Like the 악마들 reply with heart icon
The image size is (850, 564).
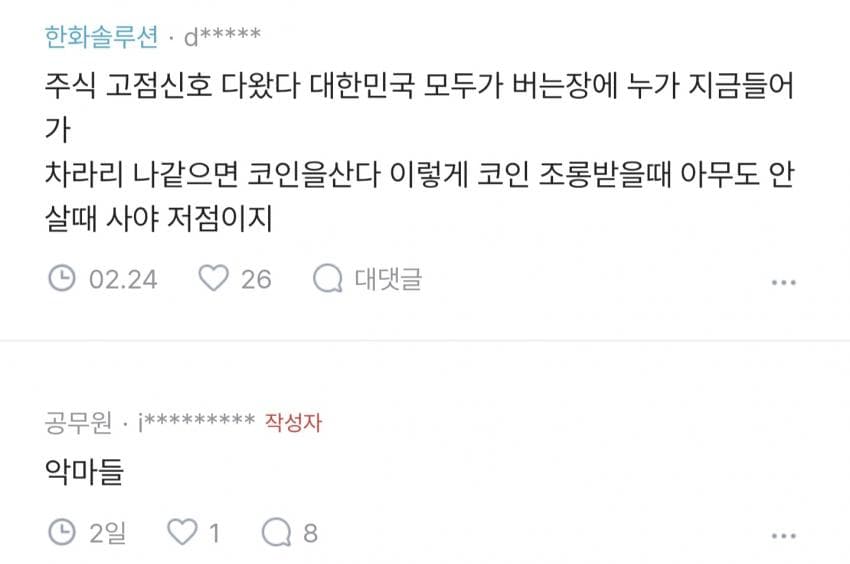pyautogui.click(x=181, y=533)
